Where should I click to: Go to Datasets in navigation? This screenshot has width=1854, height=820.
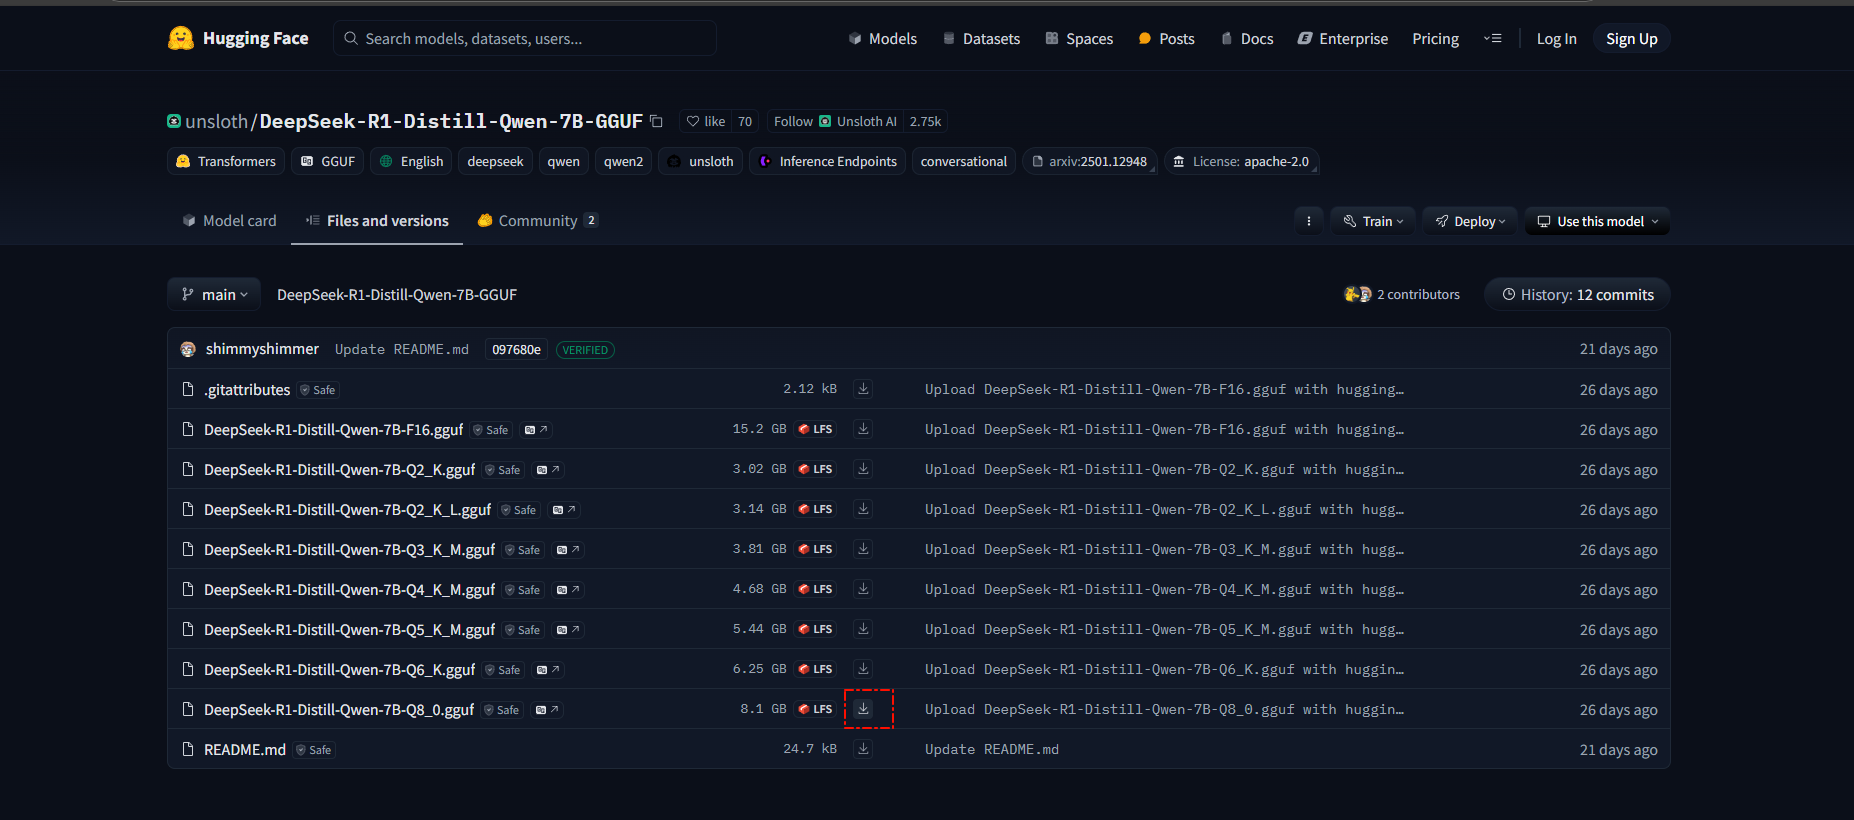pos(981,38)
